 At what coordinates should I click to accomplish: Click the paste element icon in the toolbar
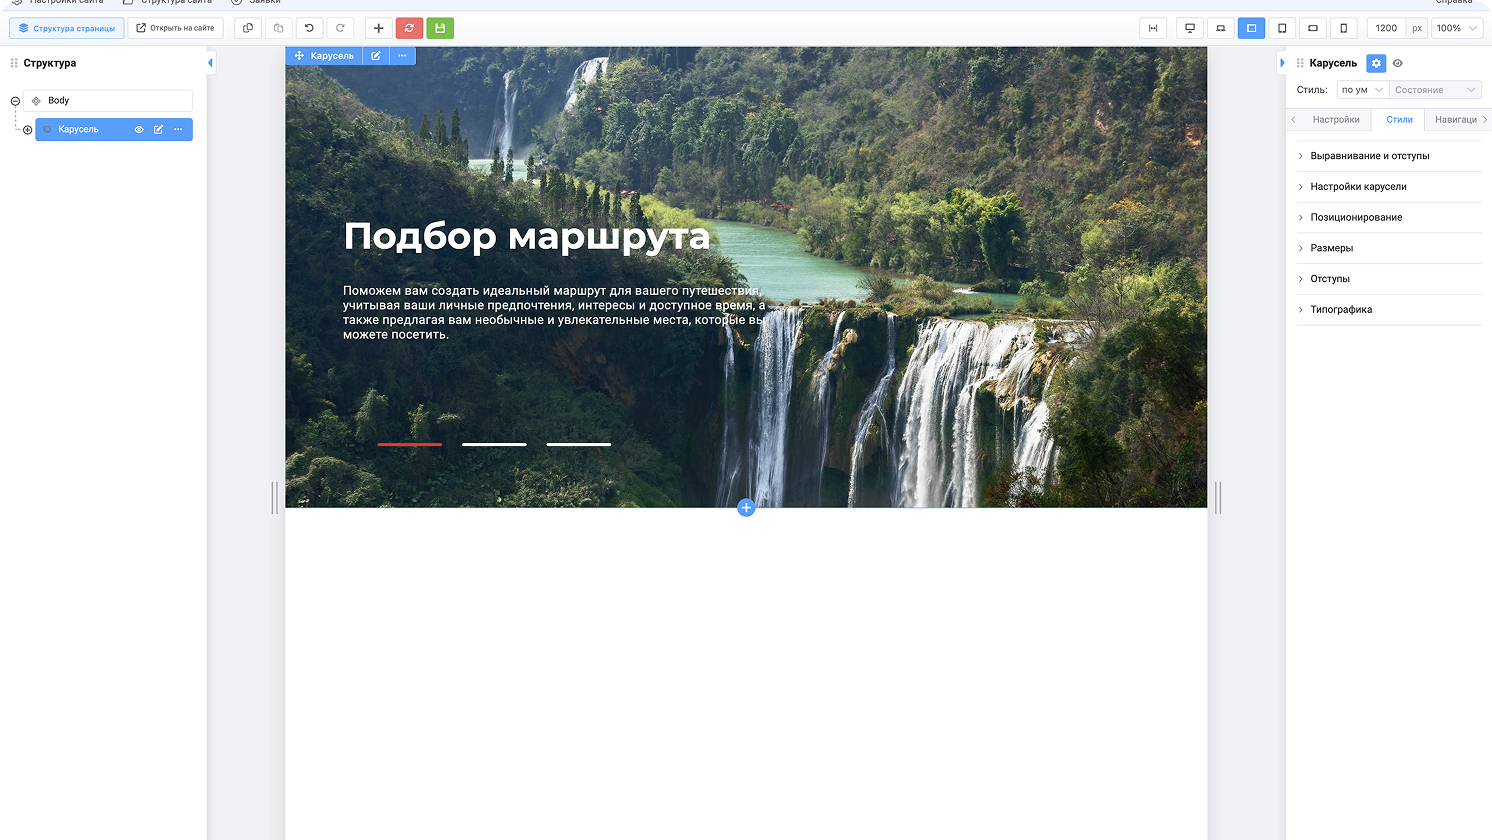(x=279, y=28)
